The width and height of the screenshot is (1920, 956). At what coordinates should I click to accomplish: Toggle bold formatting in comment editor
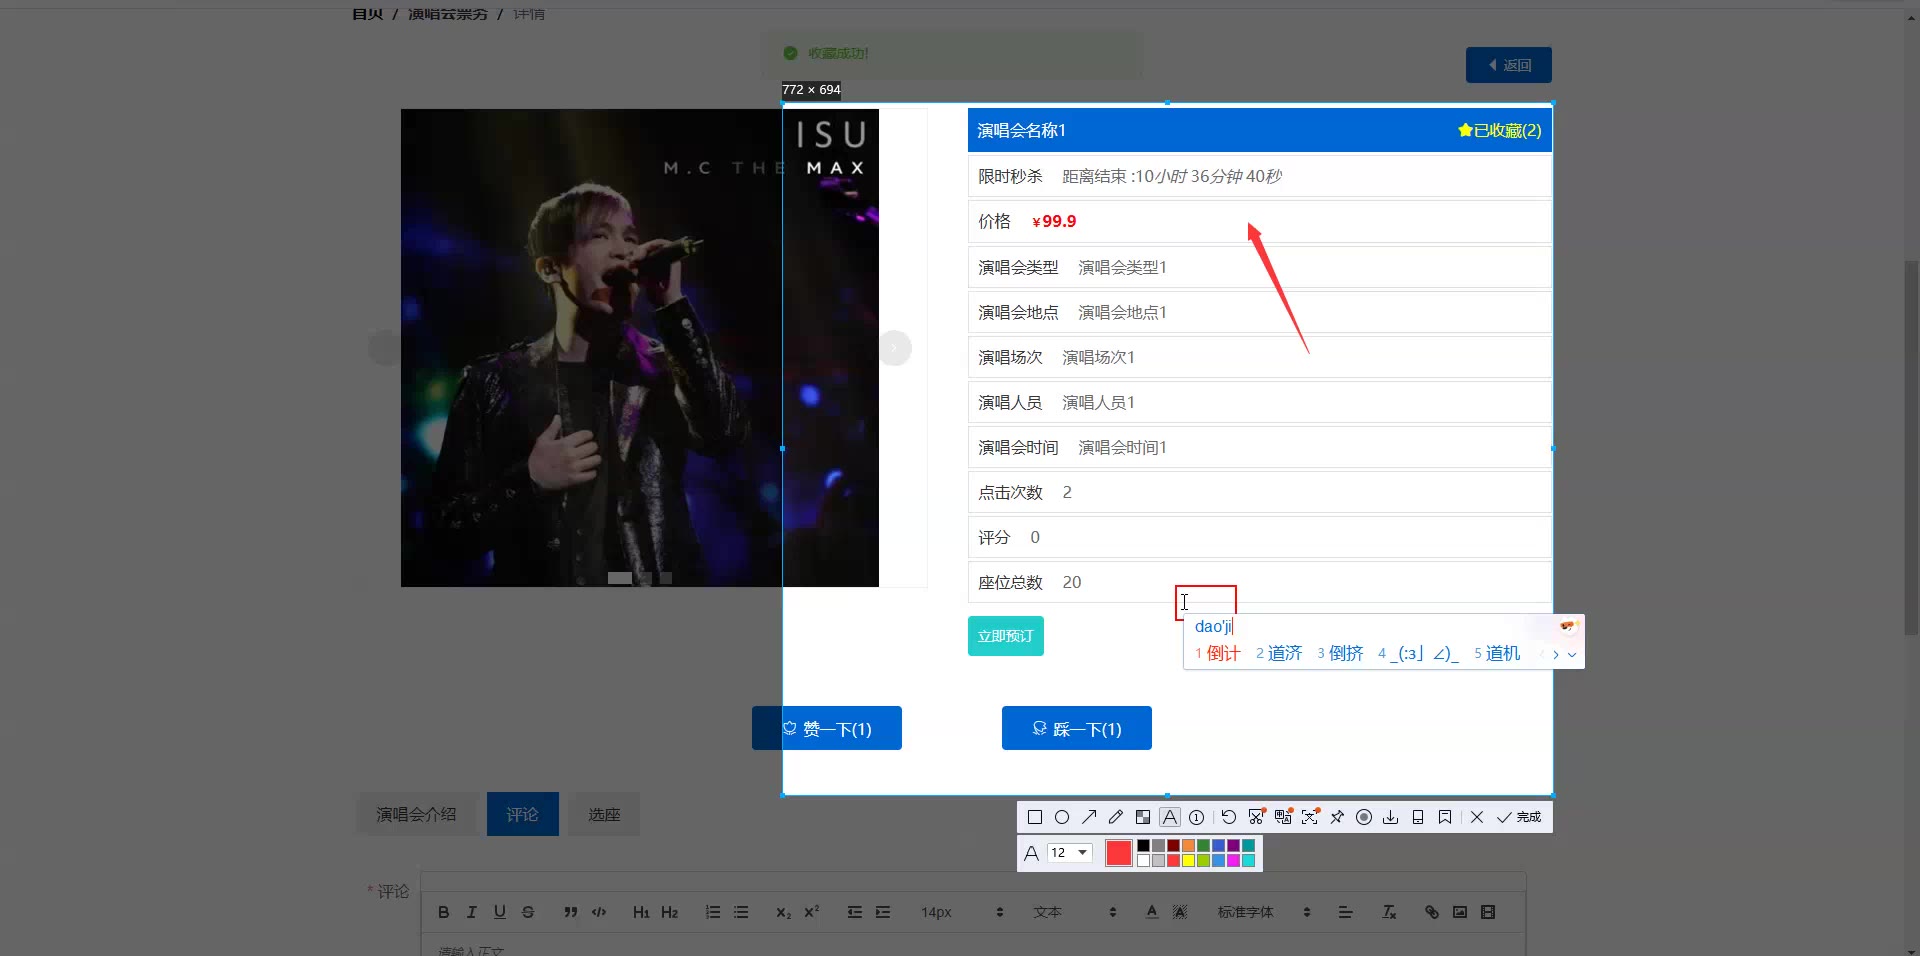(444, 912)
